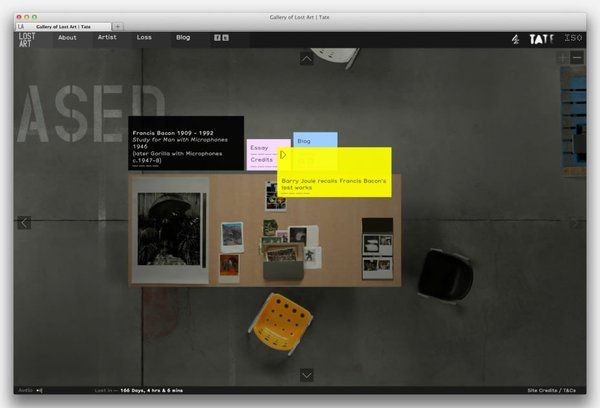Pan up using the top chevron
Image resolution: width=600 pixels, height=408 pixels.
(306, 59)
